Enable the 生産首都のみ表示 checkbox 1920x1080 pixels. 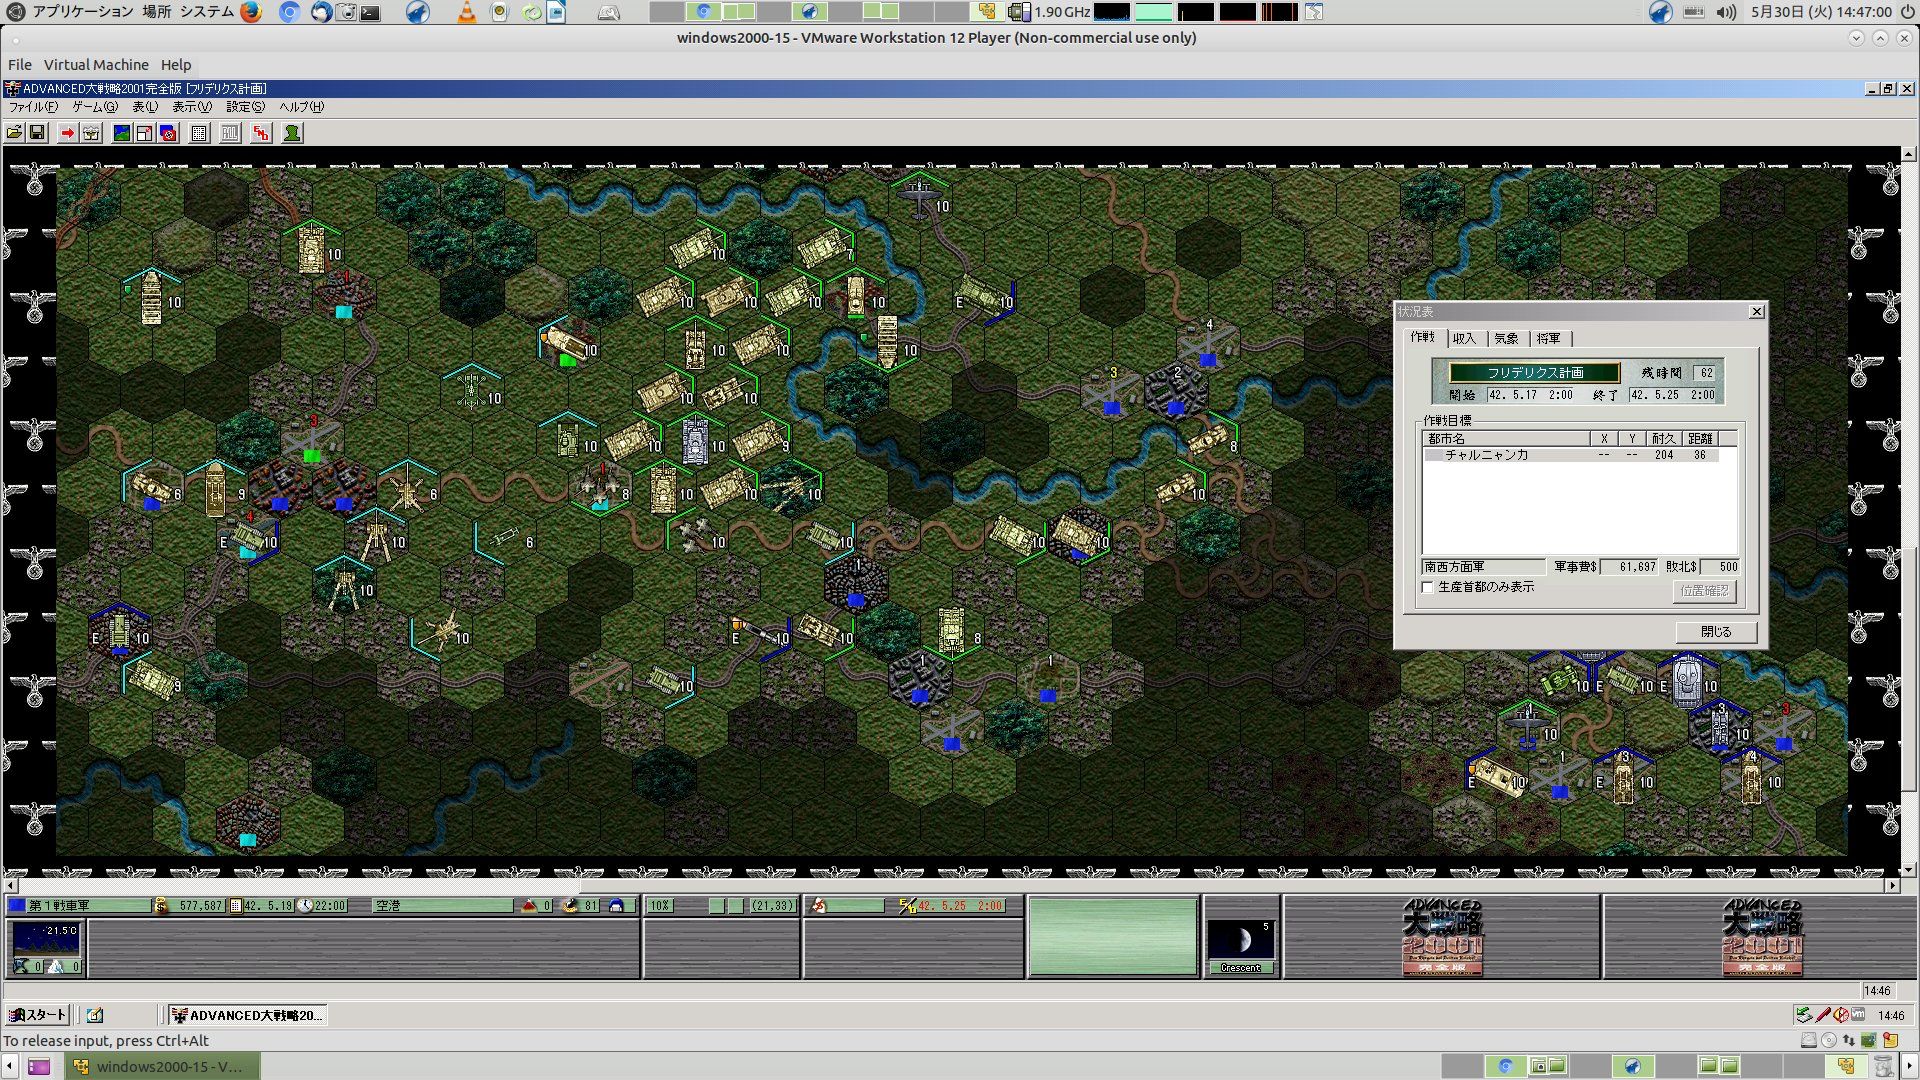click(x=1428, y=587)
